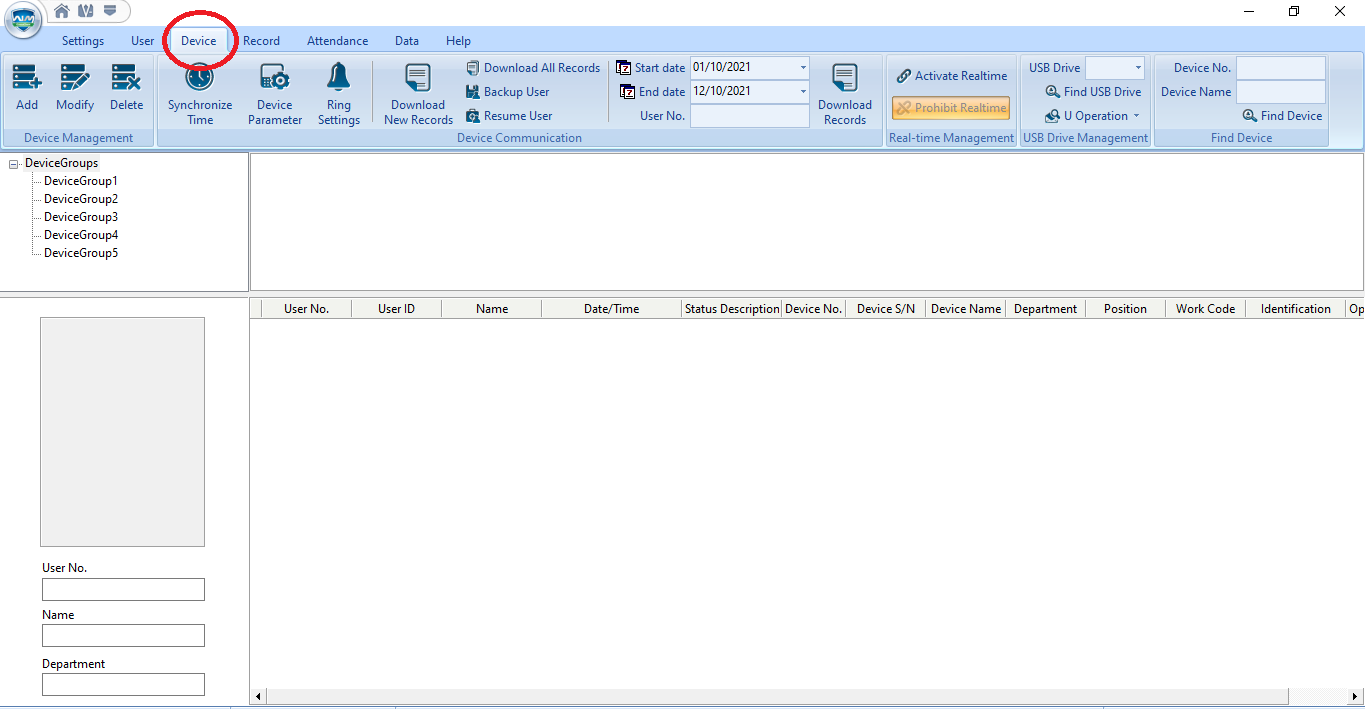This screenshot has width=1365, height=709.
Task: Click Find Device
Action: point(1282,116)
